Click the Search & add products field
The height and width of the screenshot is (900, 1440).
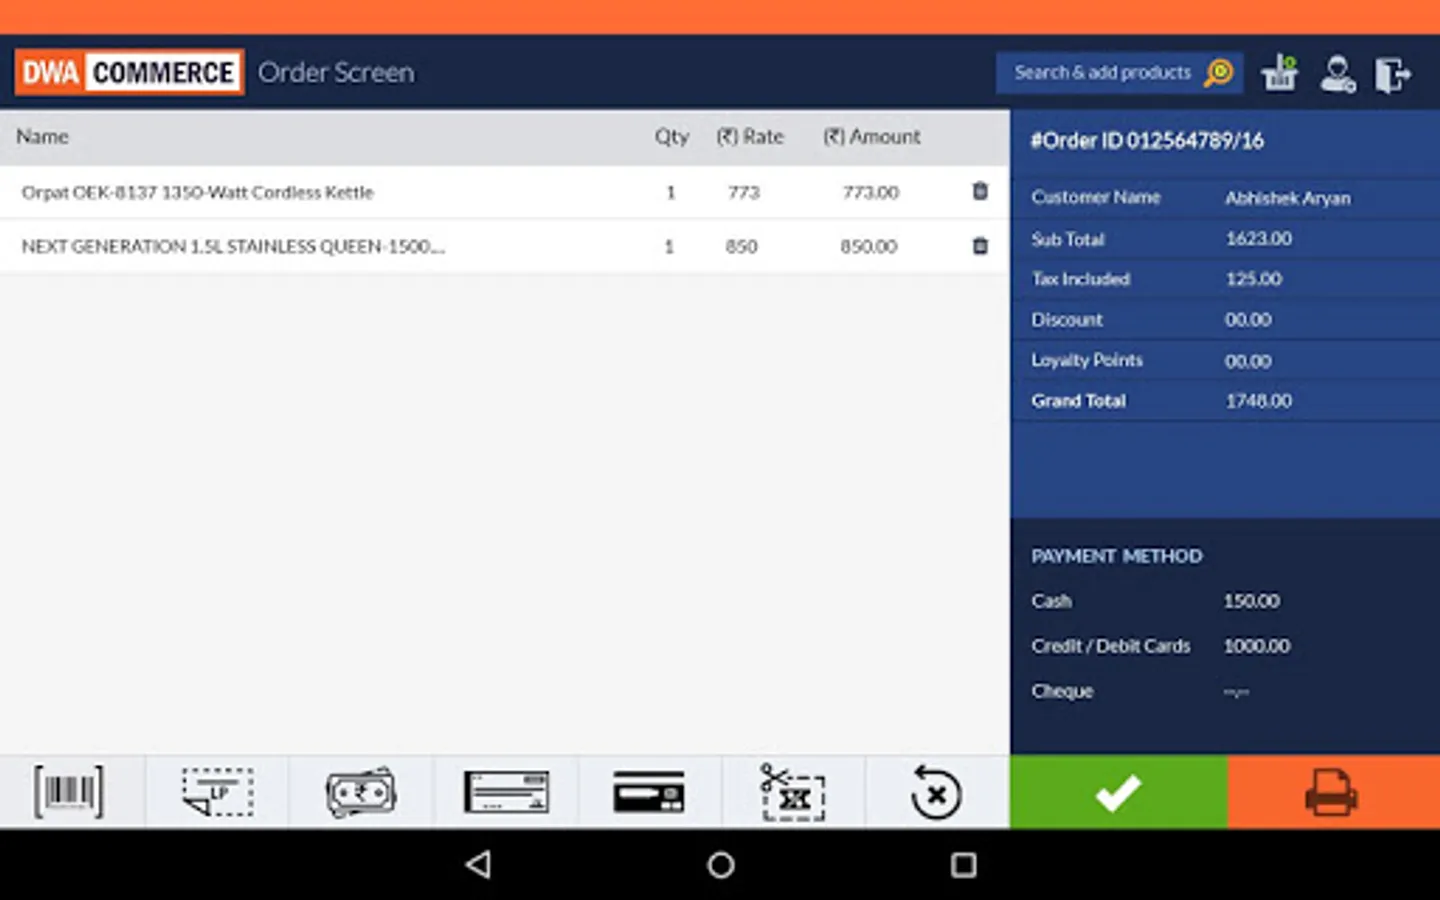coord(1100,72)
